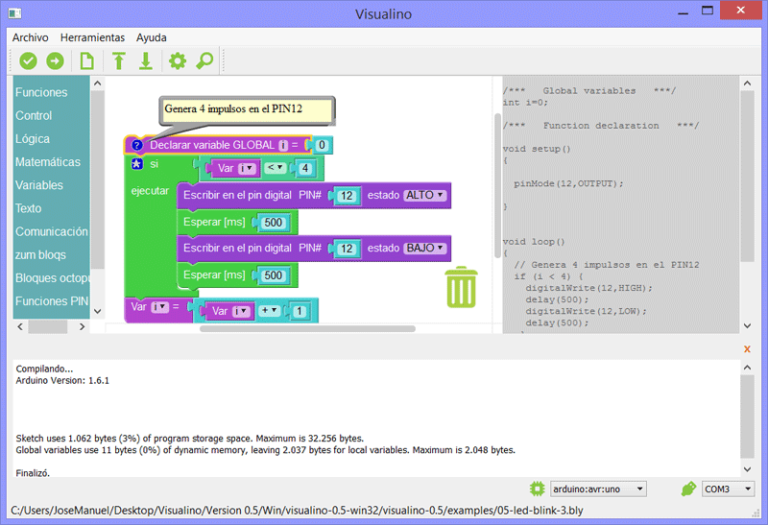Image resolution: width=768 pixels, height=525 pixels.
Task: Click the magnifier serial monitor icon
Action: click(204, 61)
